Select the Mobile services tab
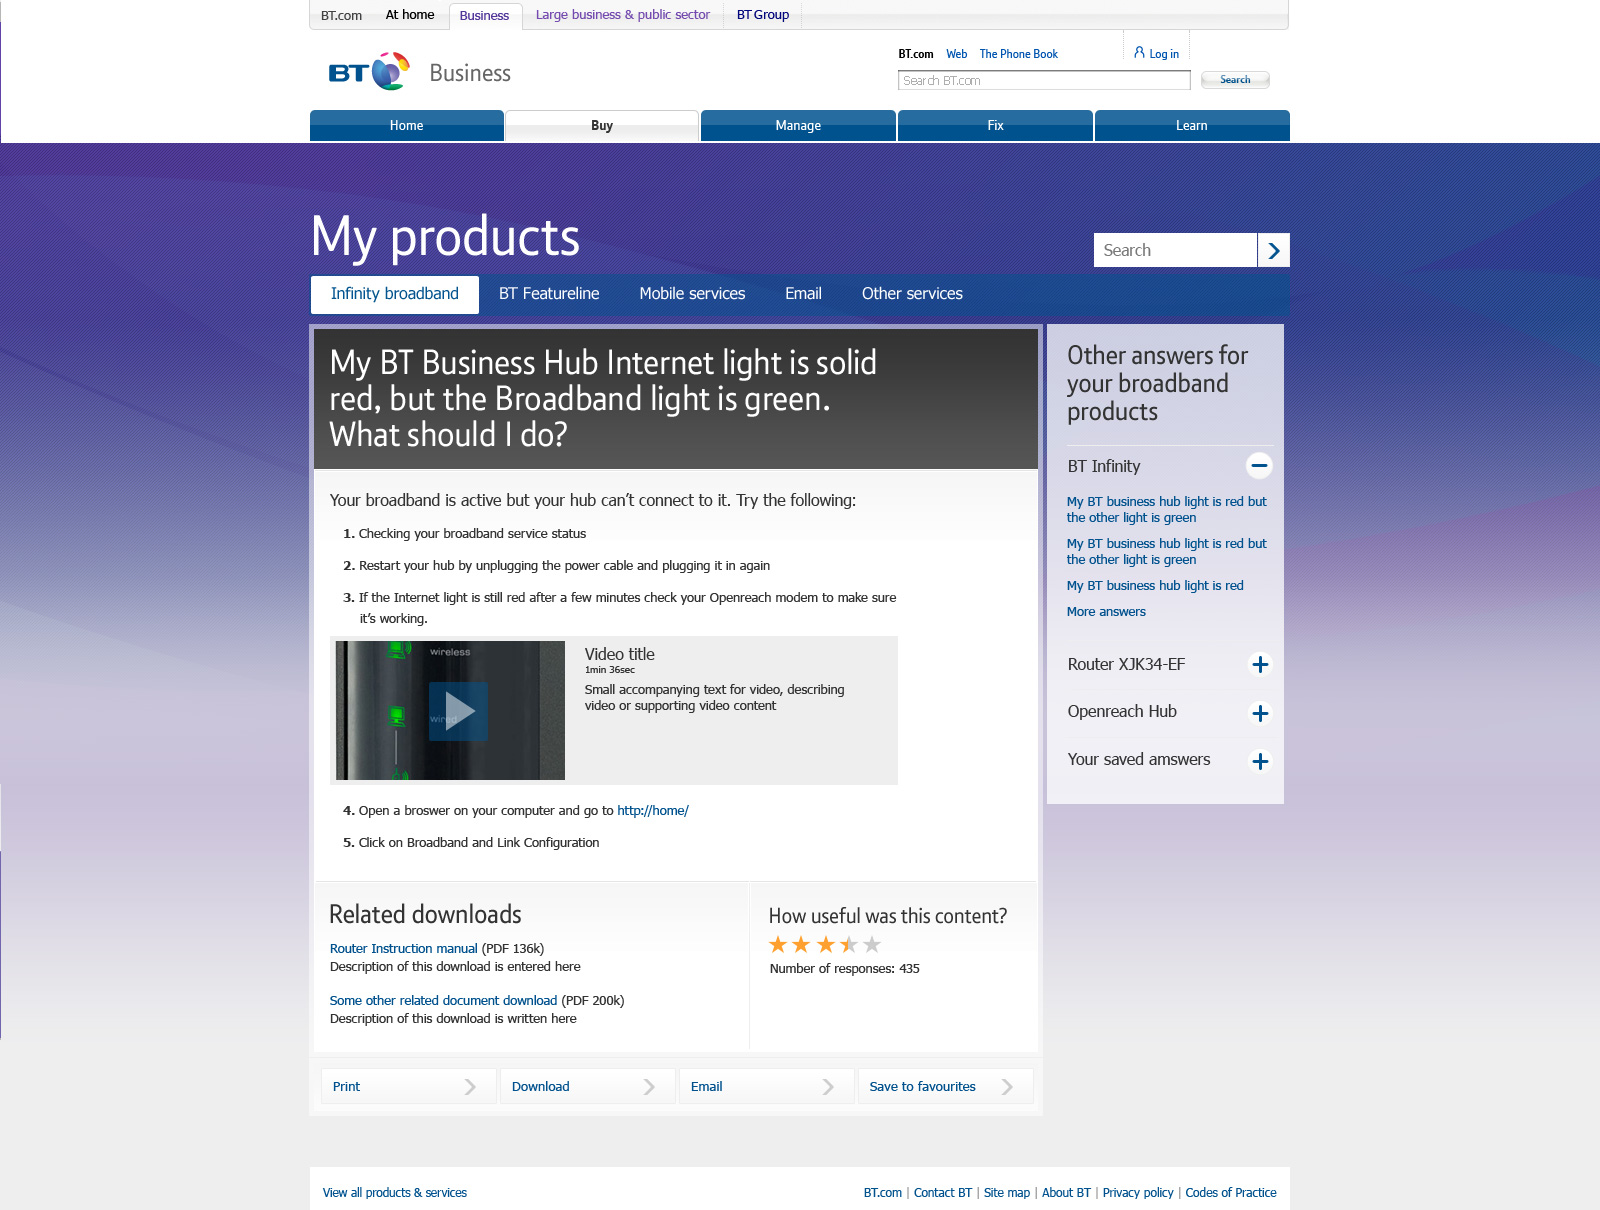This screenshot has width=1600, height=1210. click(x=692, y=294)
